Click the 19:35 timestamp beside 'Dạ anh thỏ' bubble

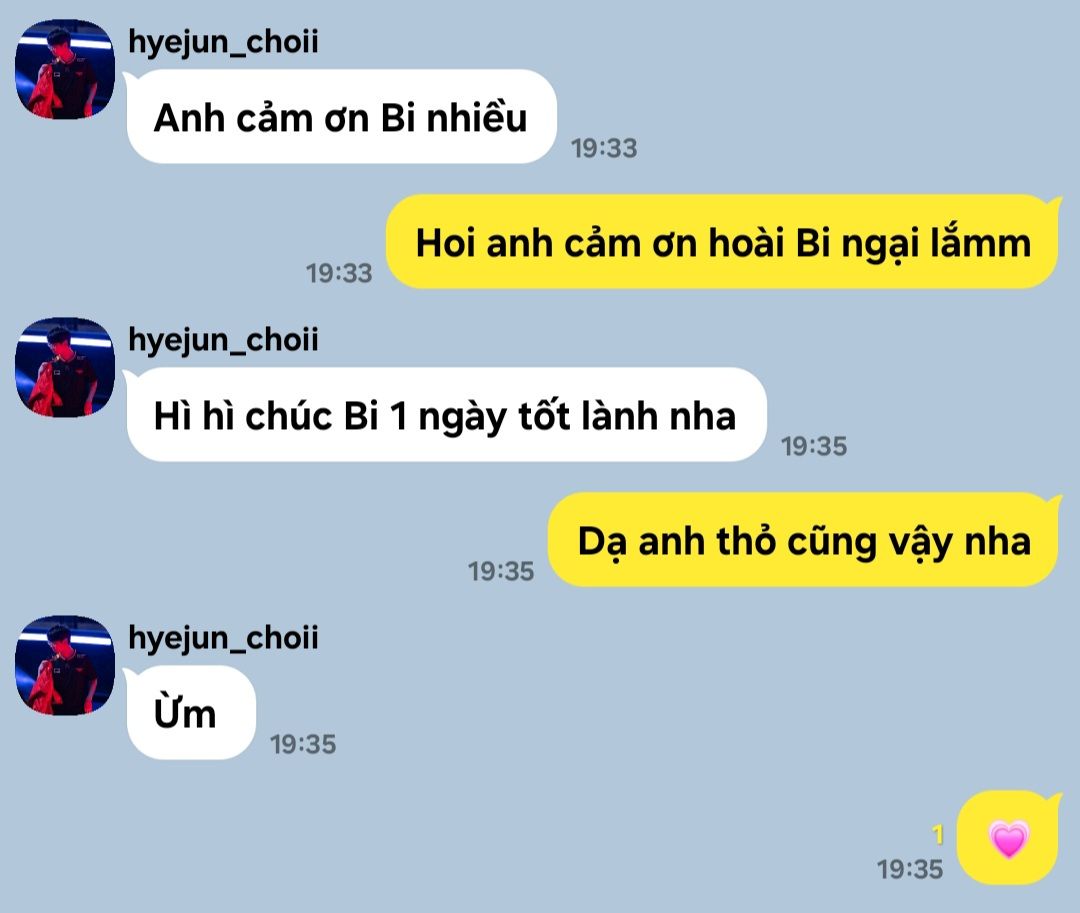[501, 571]
